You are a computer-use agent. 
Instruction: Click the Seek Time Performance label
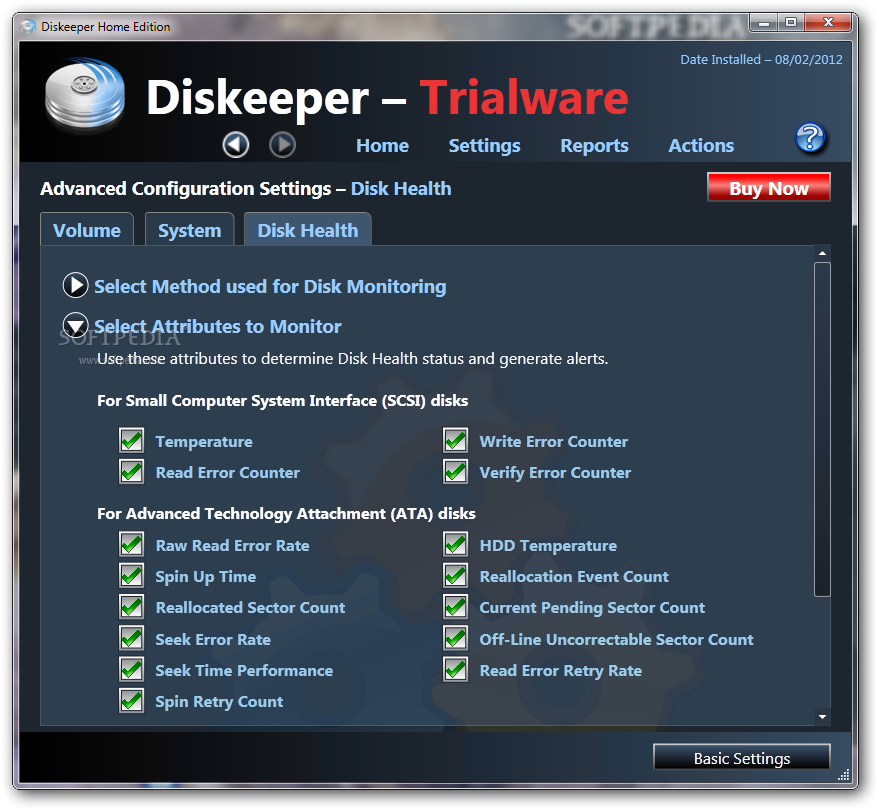(244, 671)
